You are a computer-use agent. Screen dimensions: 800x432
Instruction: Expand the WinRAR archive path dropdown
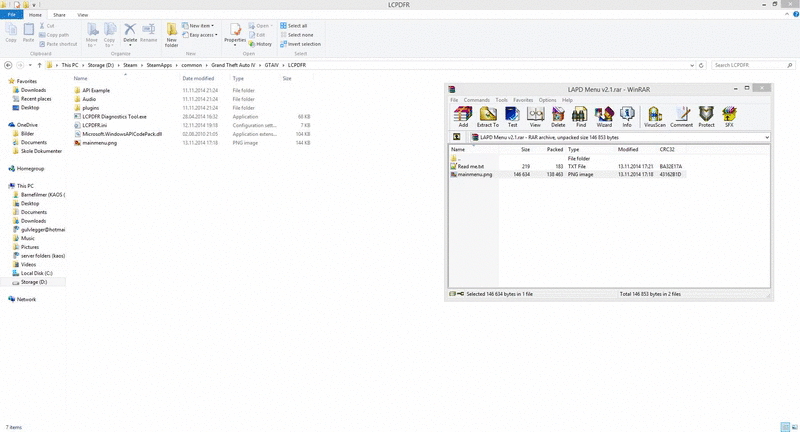click(766, 137)
